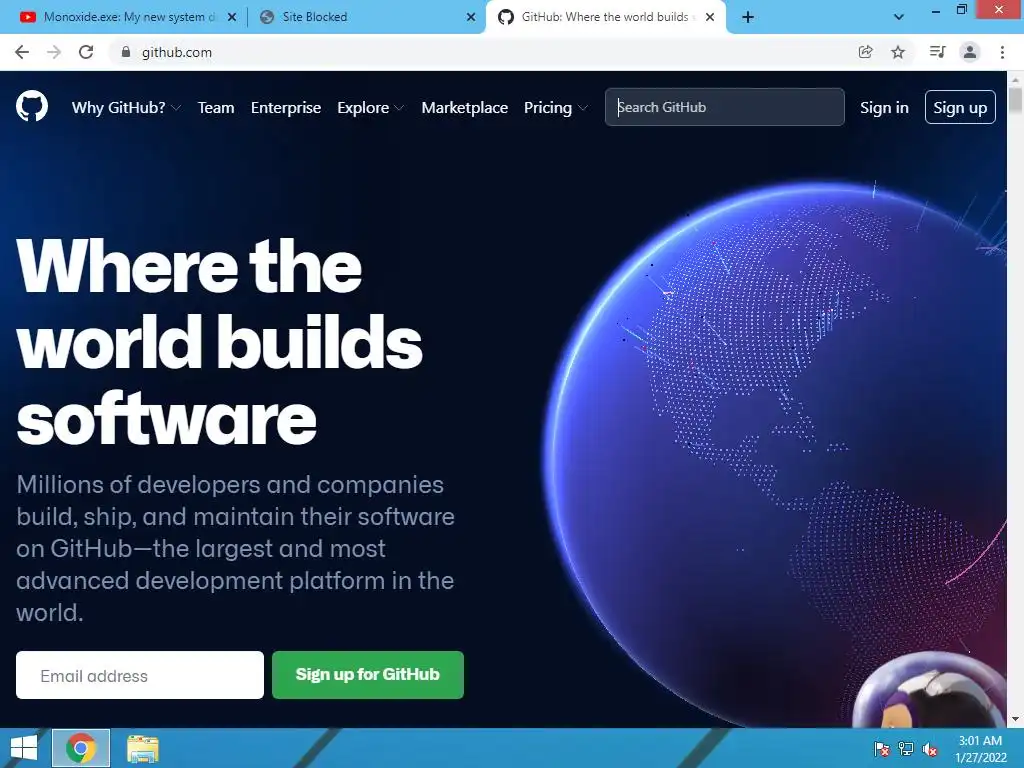Select the GitHub: Where the world builds tab
Viewport: 1024px width, 768px height.
604,17
